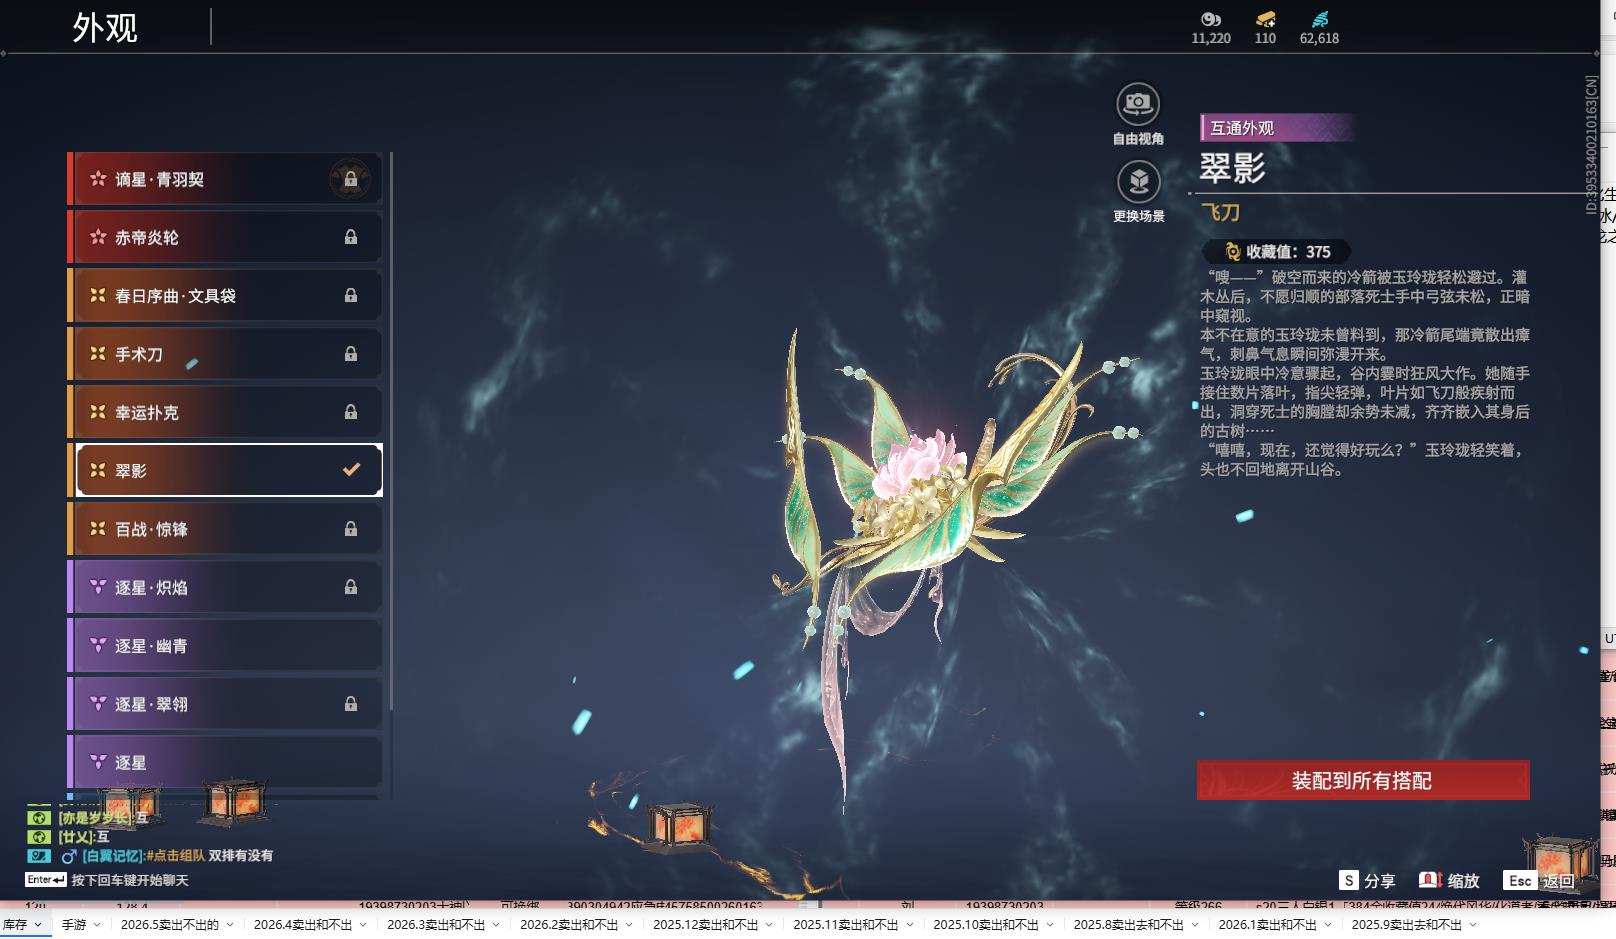Open the 2026.5卖出不出的 sheet tab
1616x939 pixels.
pos(170,925)
